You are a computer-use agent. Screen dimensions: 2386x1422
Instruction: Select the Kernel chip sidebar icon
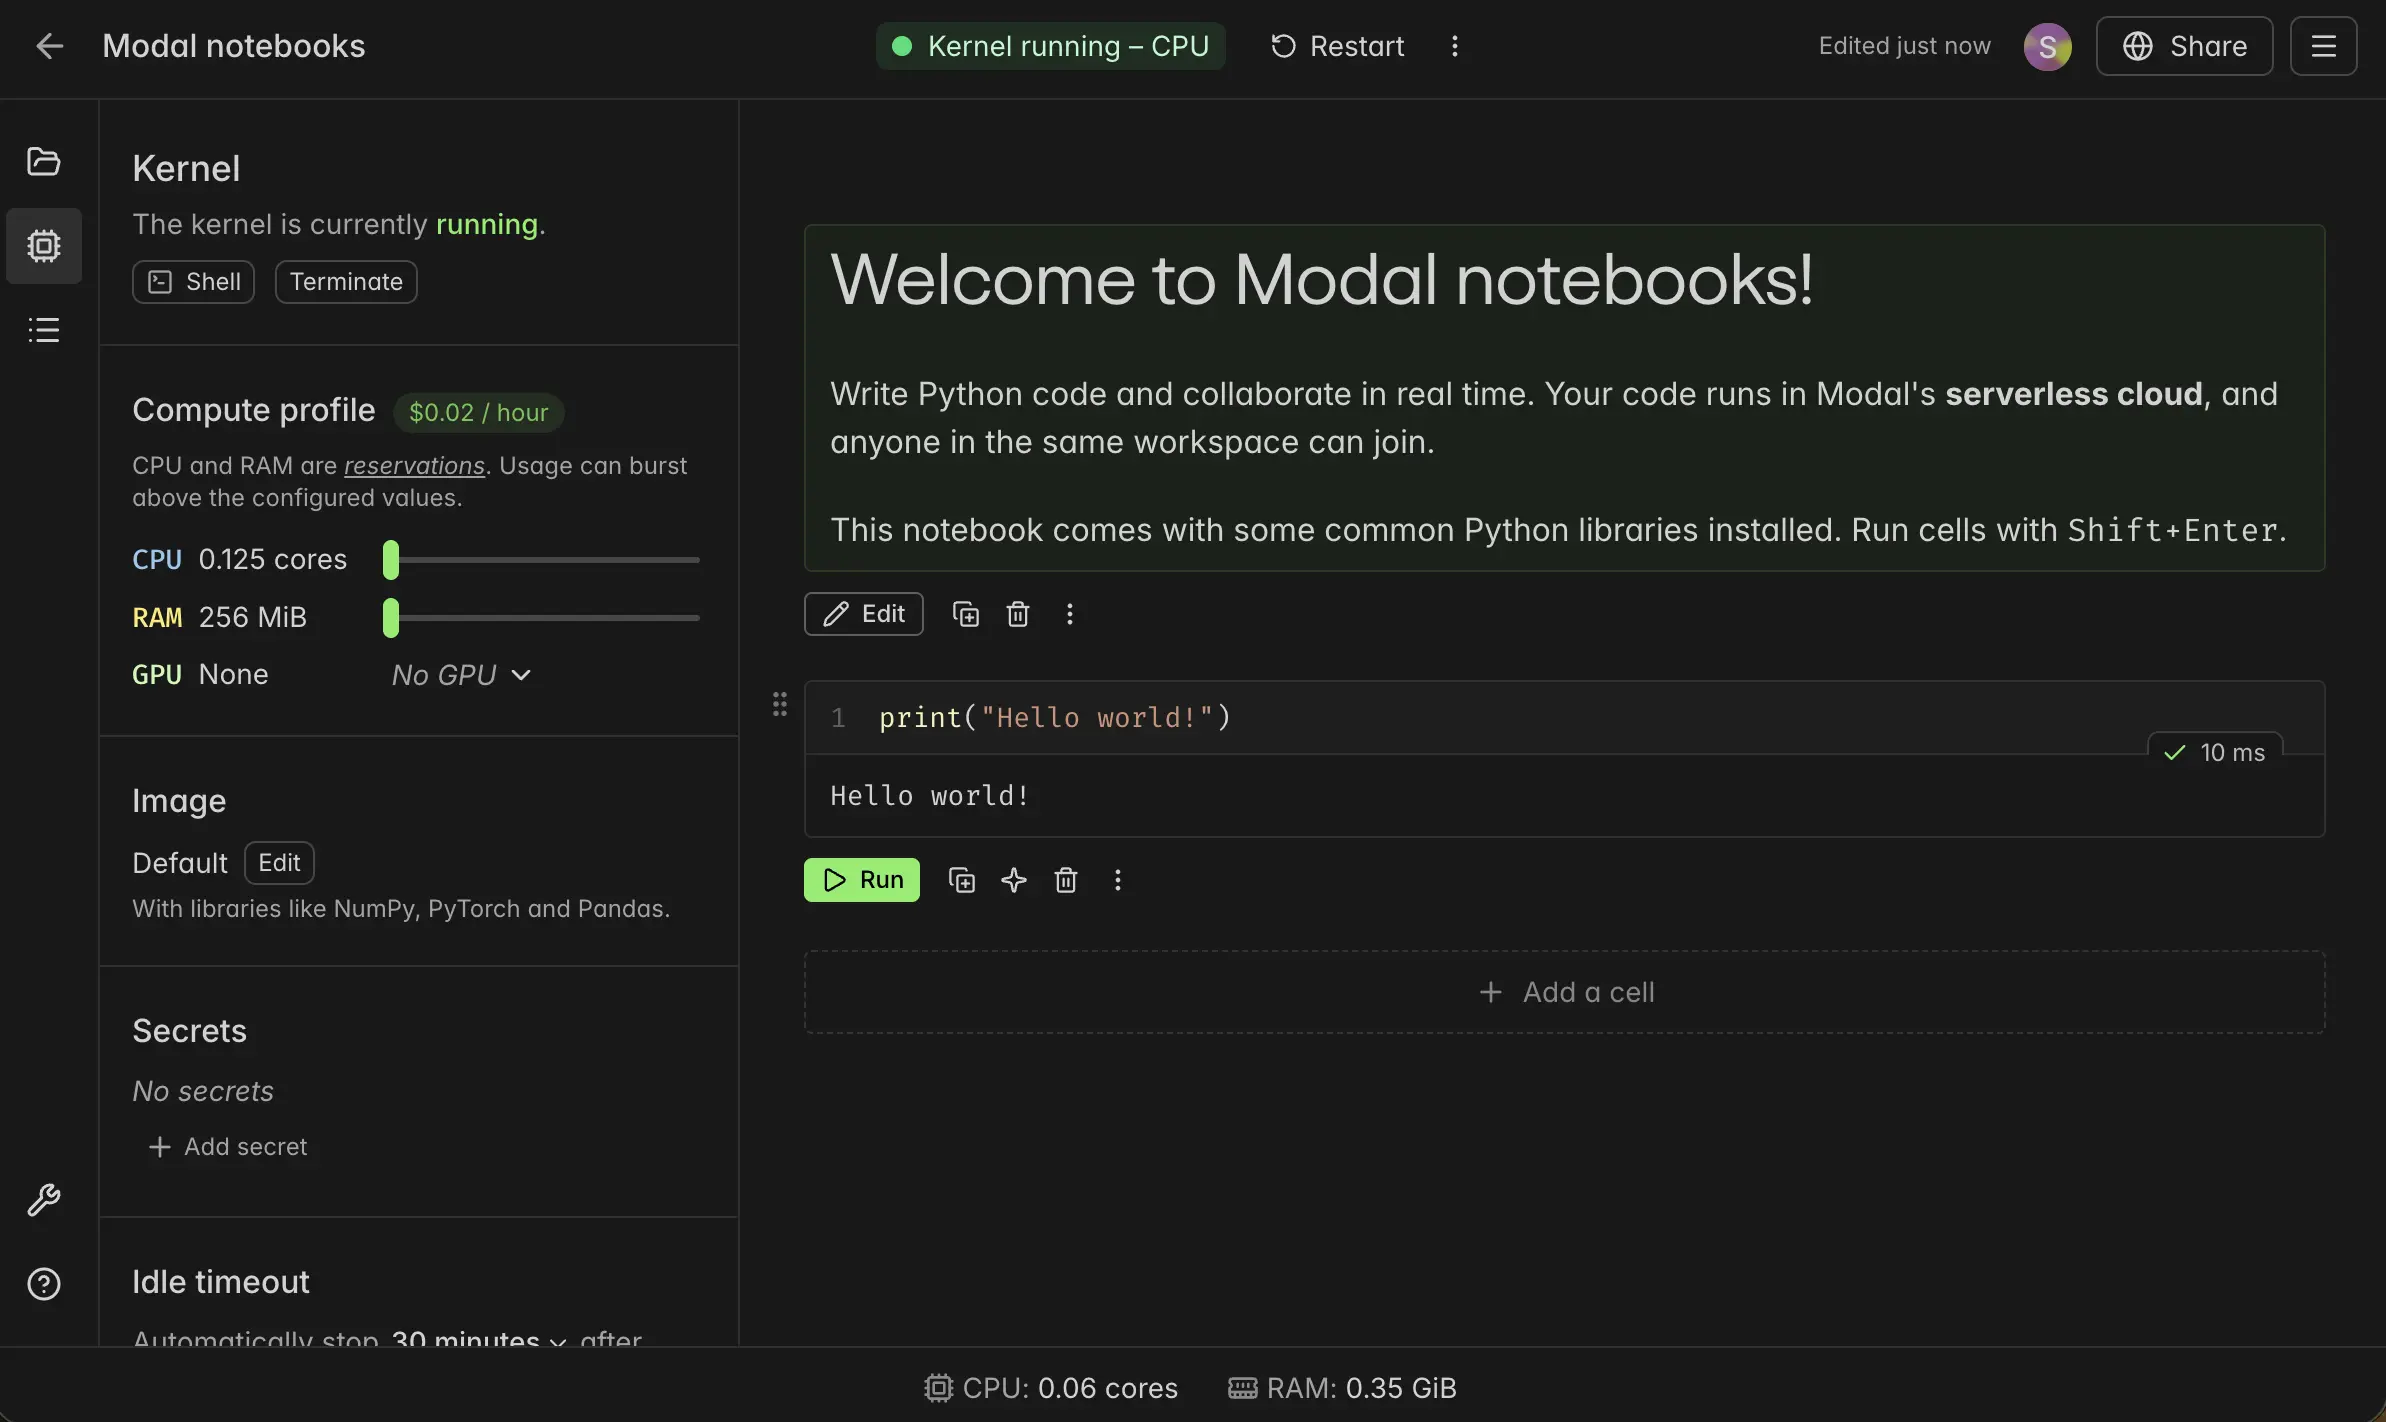43,245
